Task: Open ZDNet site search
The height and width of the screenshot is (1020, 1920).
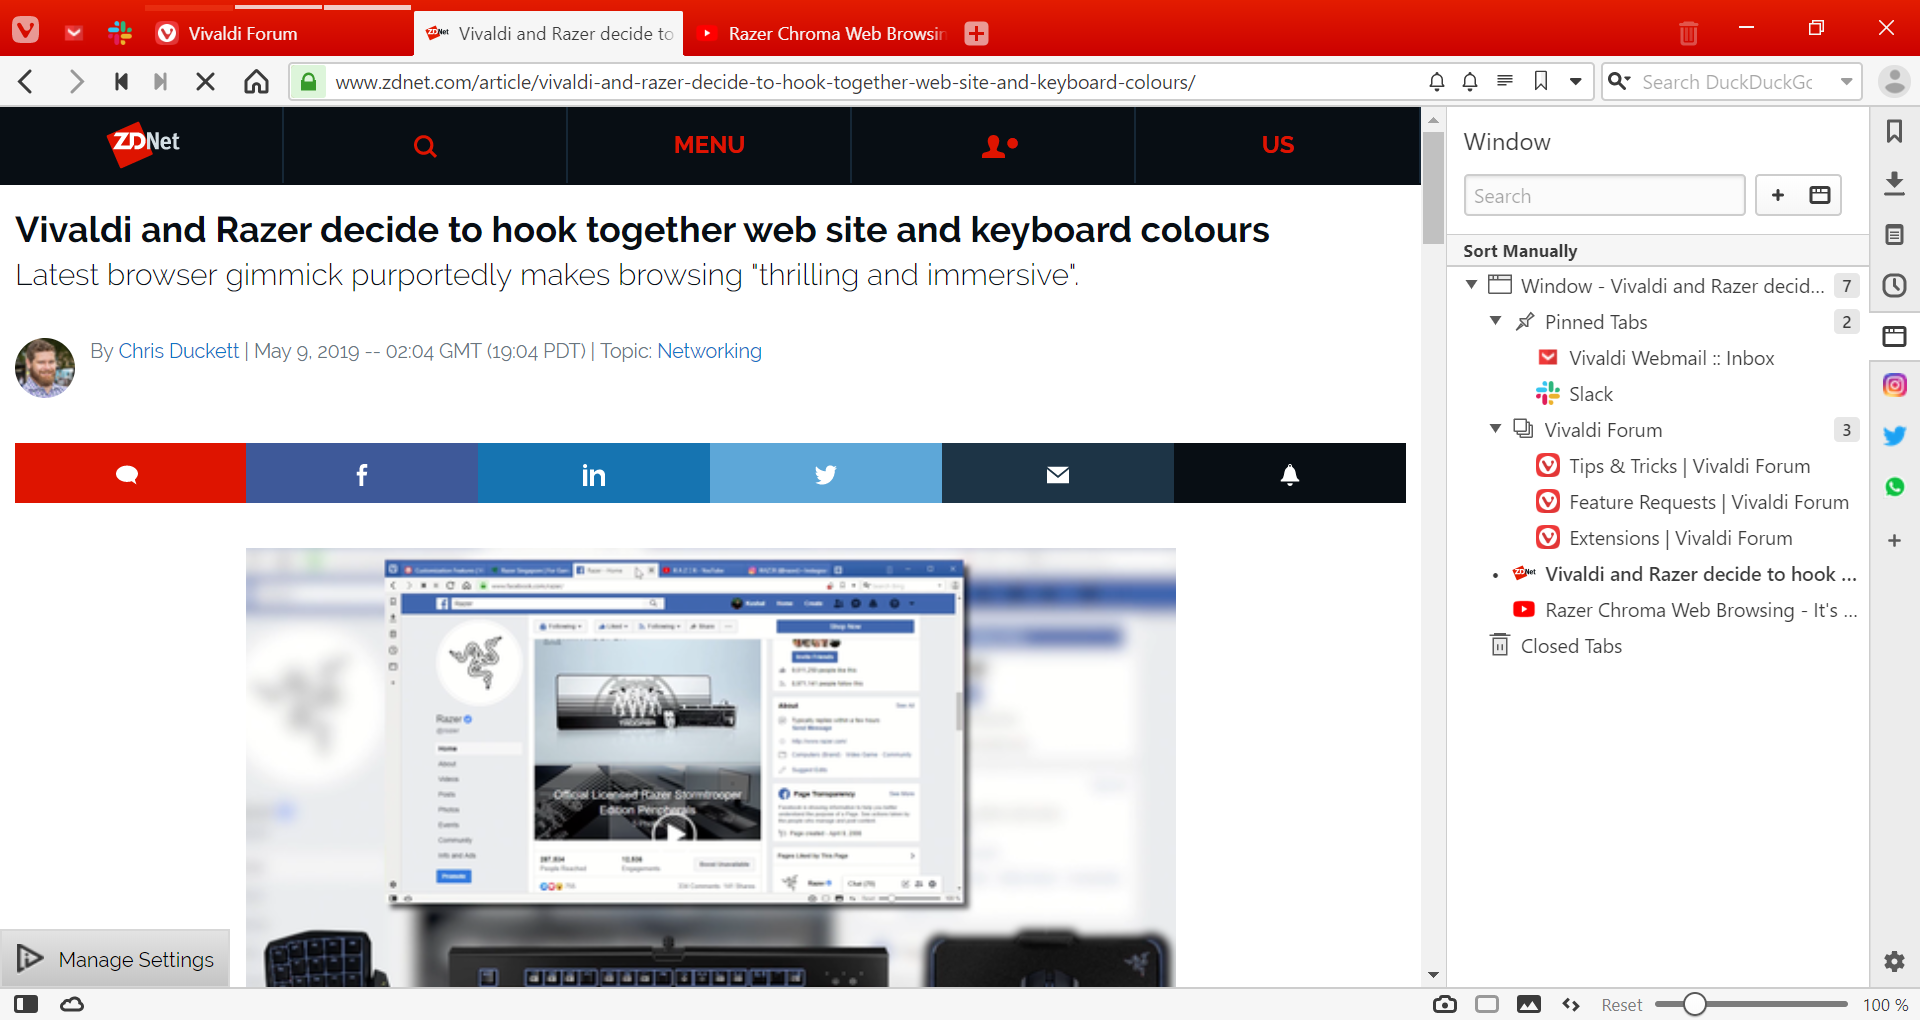Action: tap(425, 146)
